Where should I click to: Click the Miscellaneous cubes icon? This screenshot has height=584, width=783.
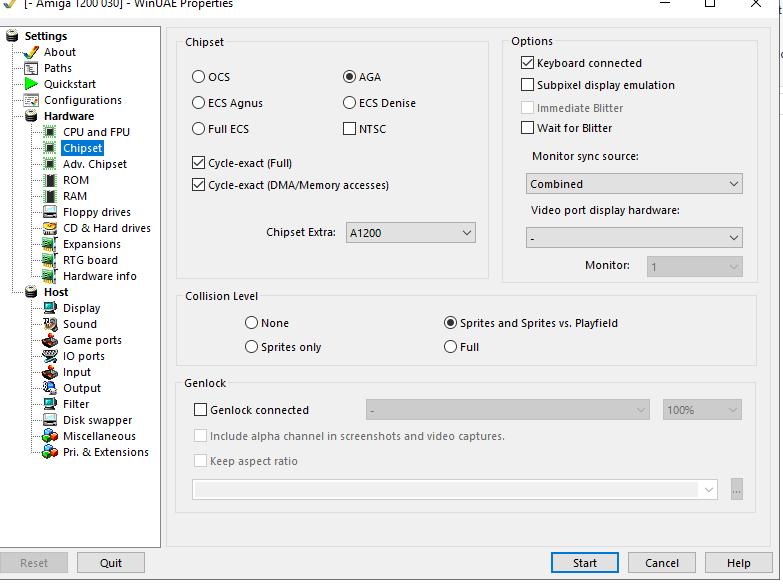tap(50, 436)
